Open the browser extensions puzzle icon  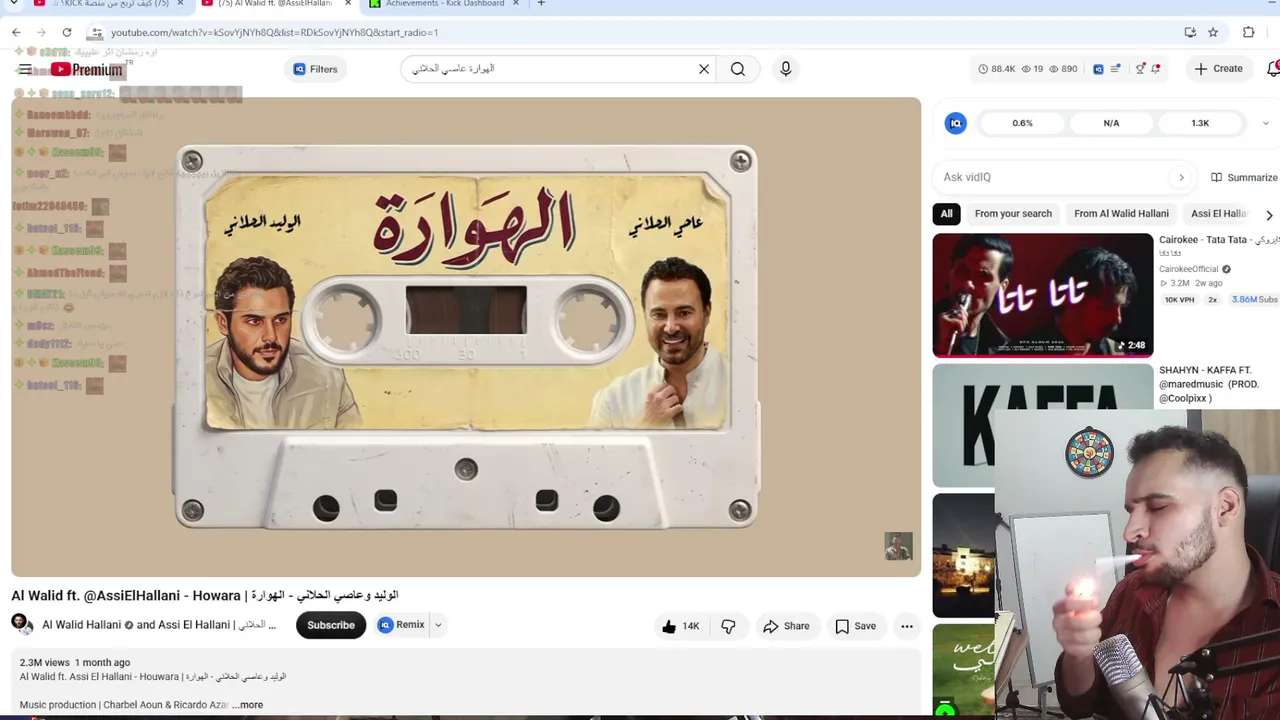point(1248,32)
